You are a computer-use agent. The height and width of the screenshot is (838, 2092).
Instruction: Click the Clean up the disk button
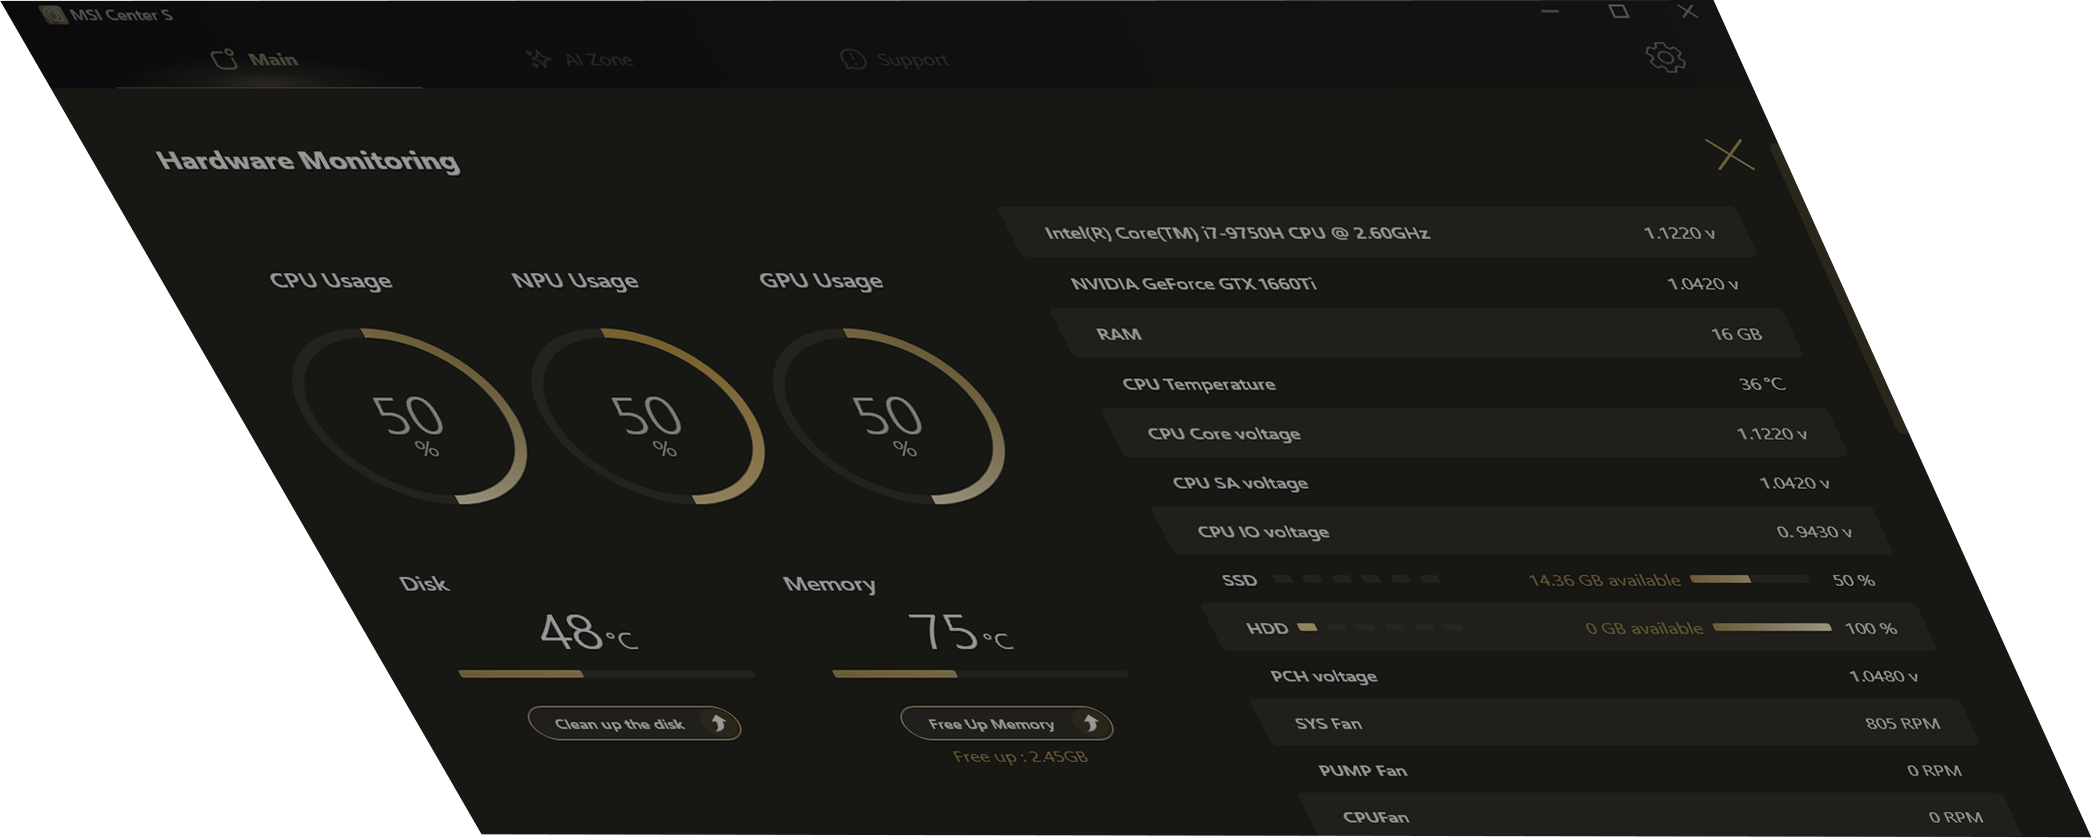[620, 724]
